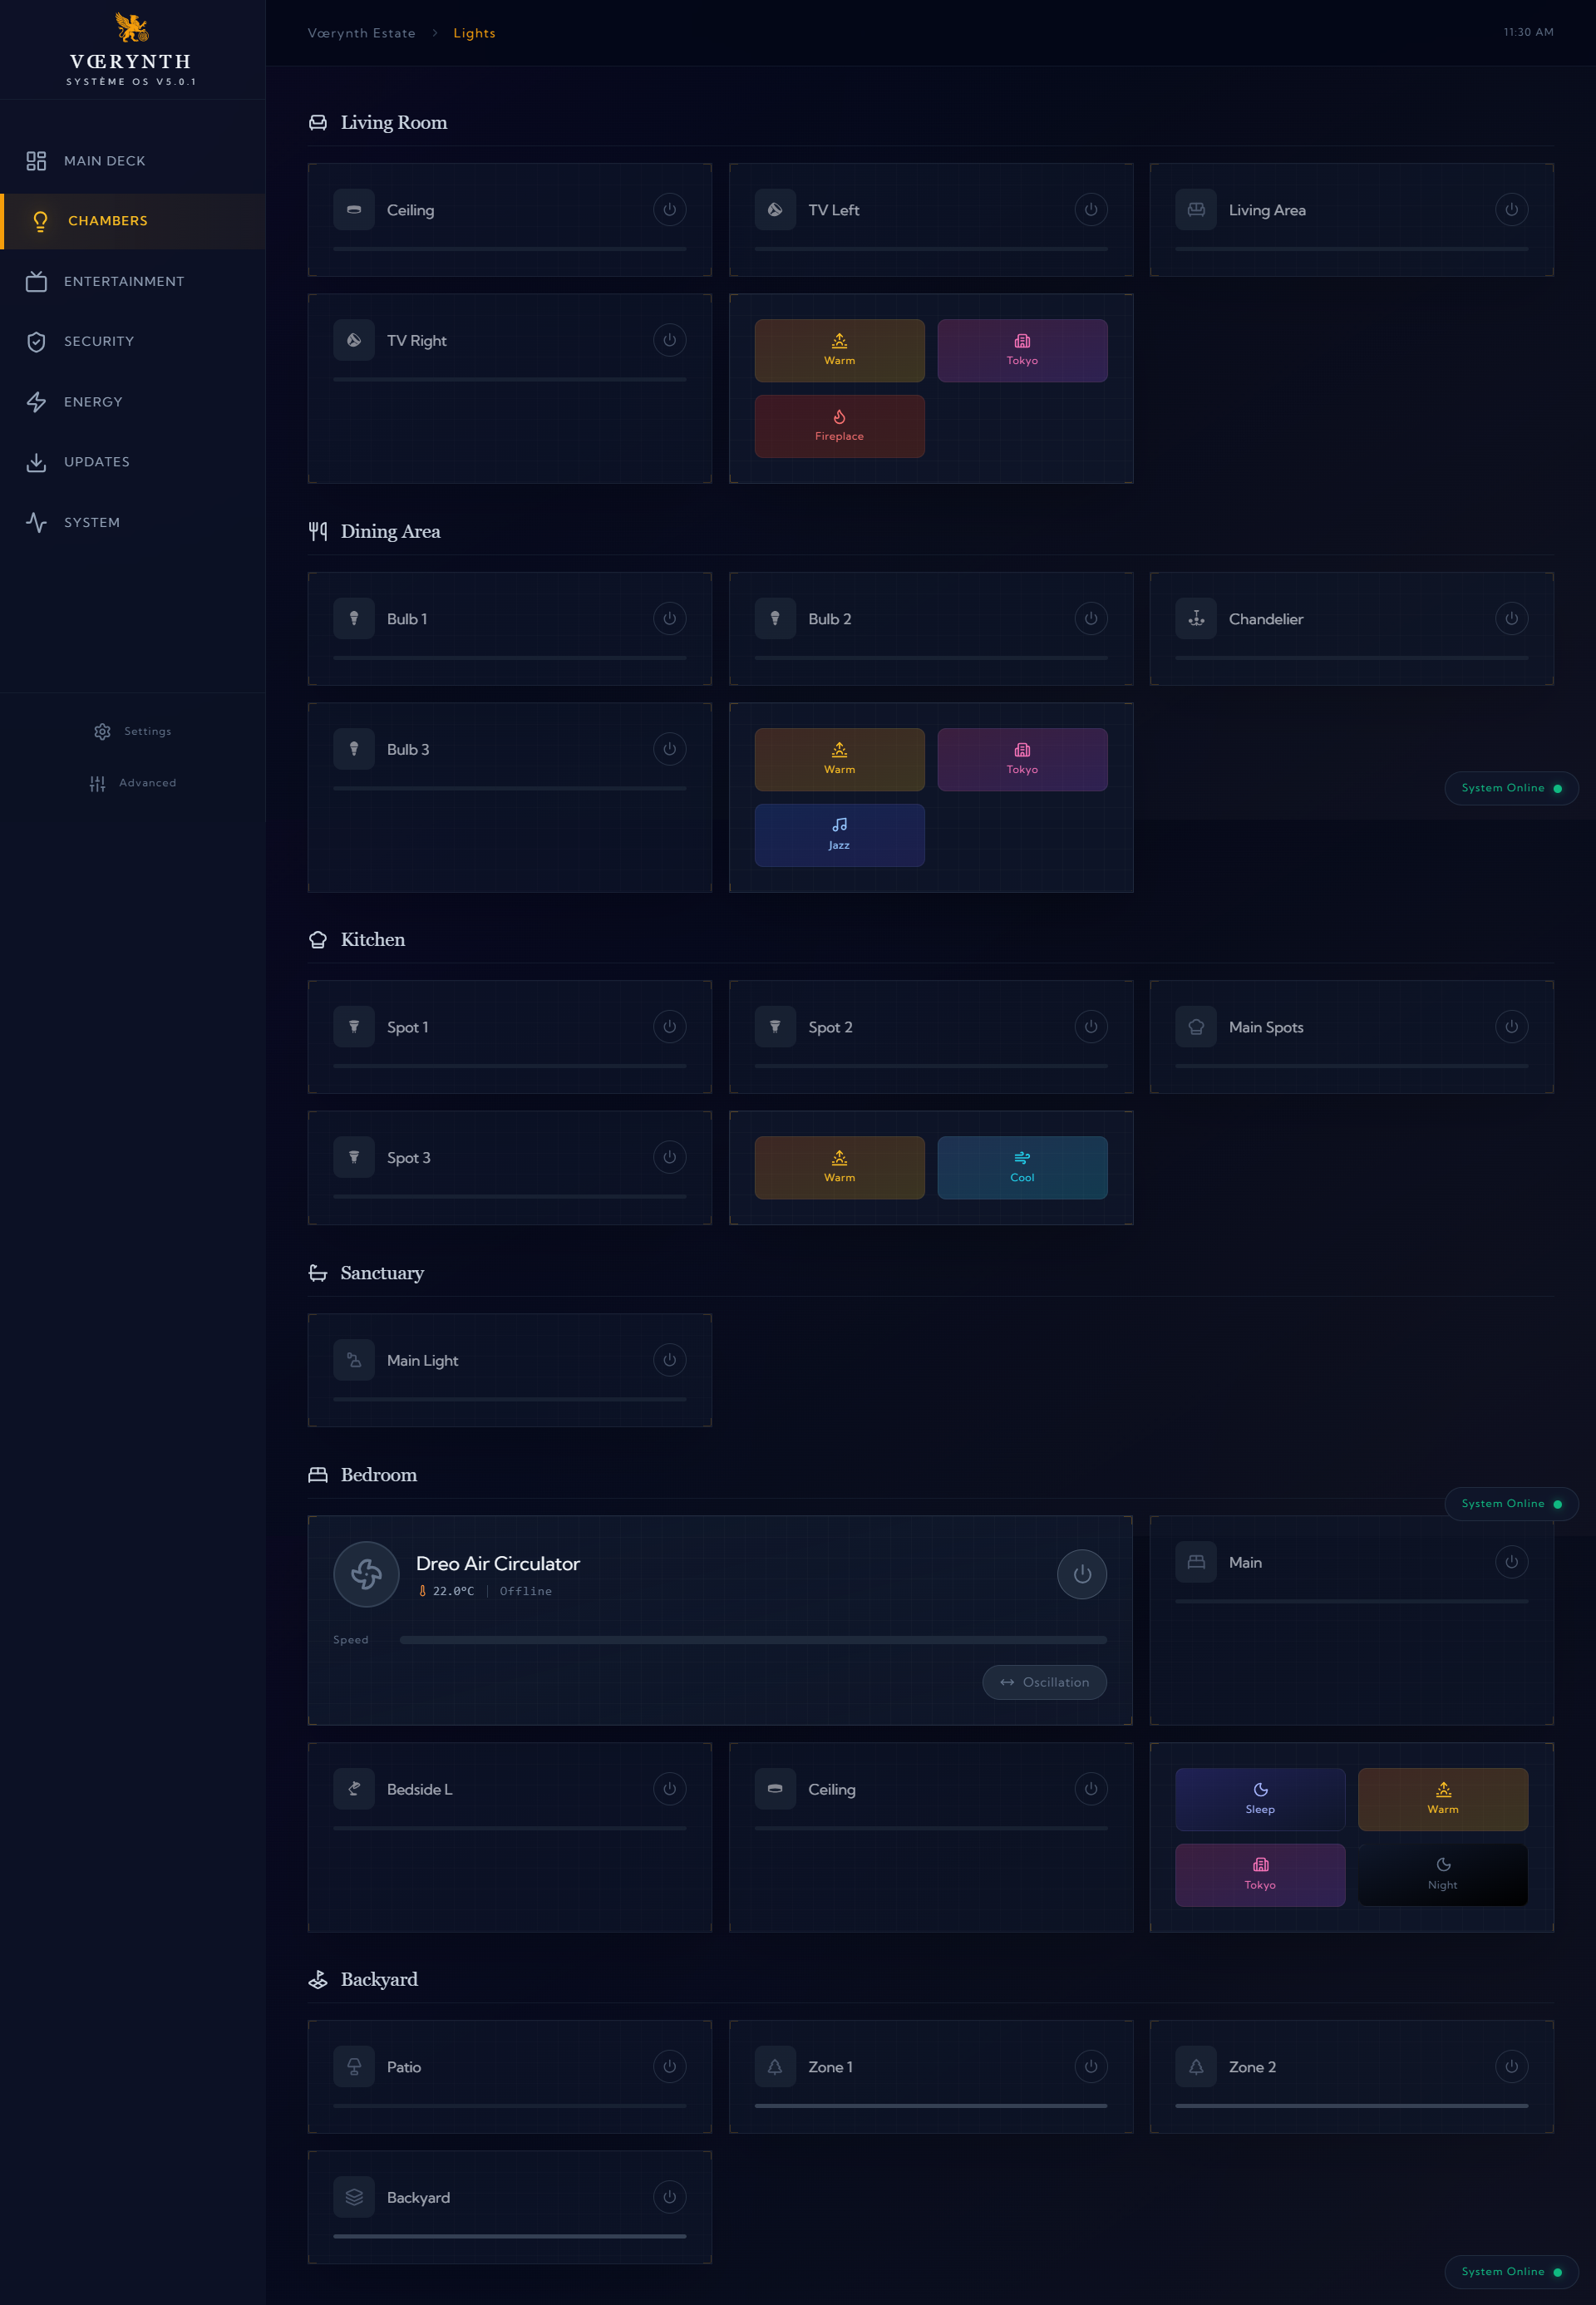Click the Chandelier icon in Dining Area
The height and width of the screenshot is (2305, 1596).
1196,619
